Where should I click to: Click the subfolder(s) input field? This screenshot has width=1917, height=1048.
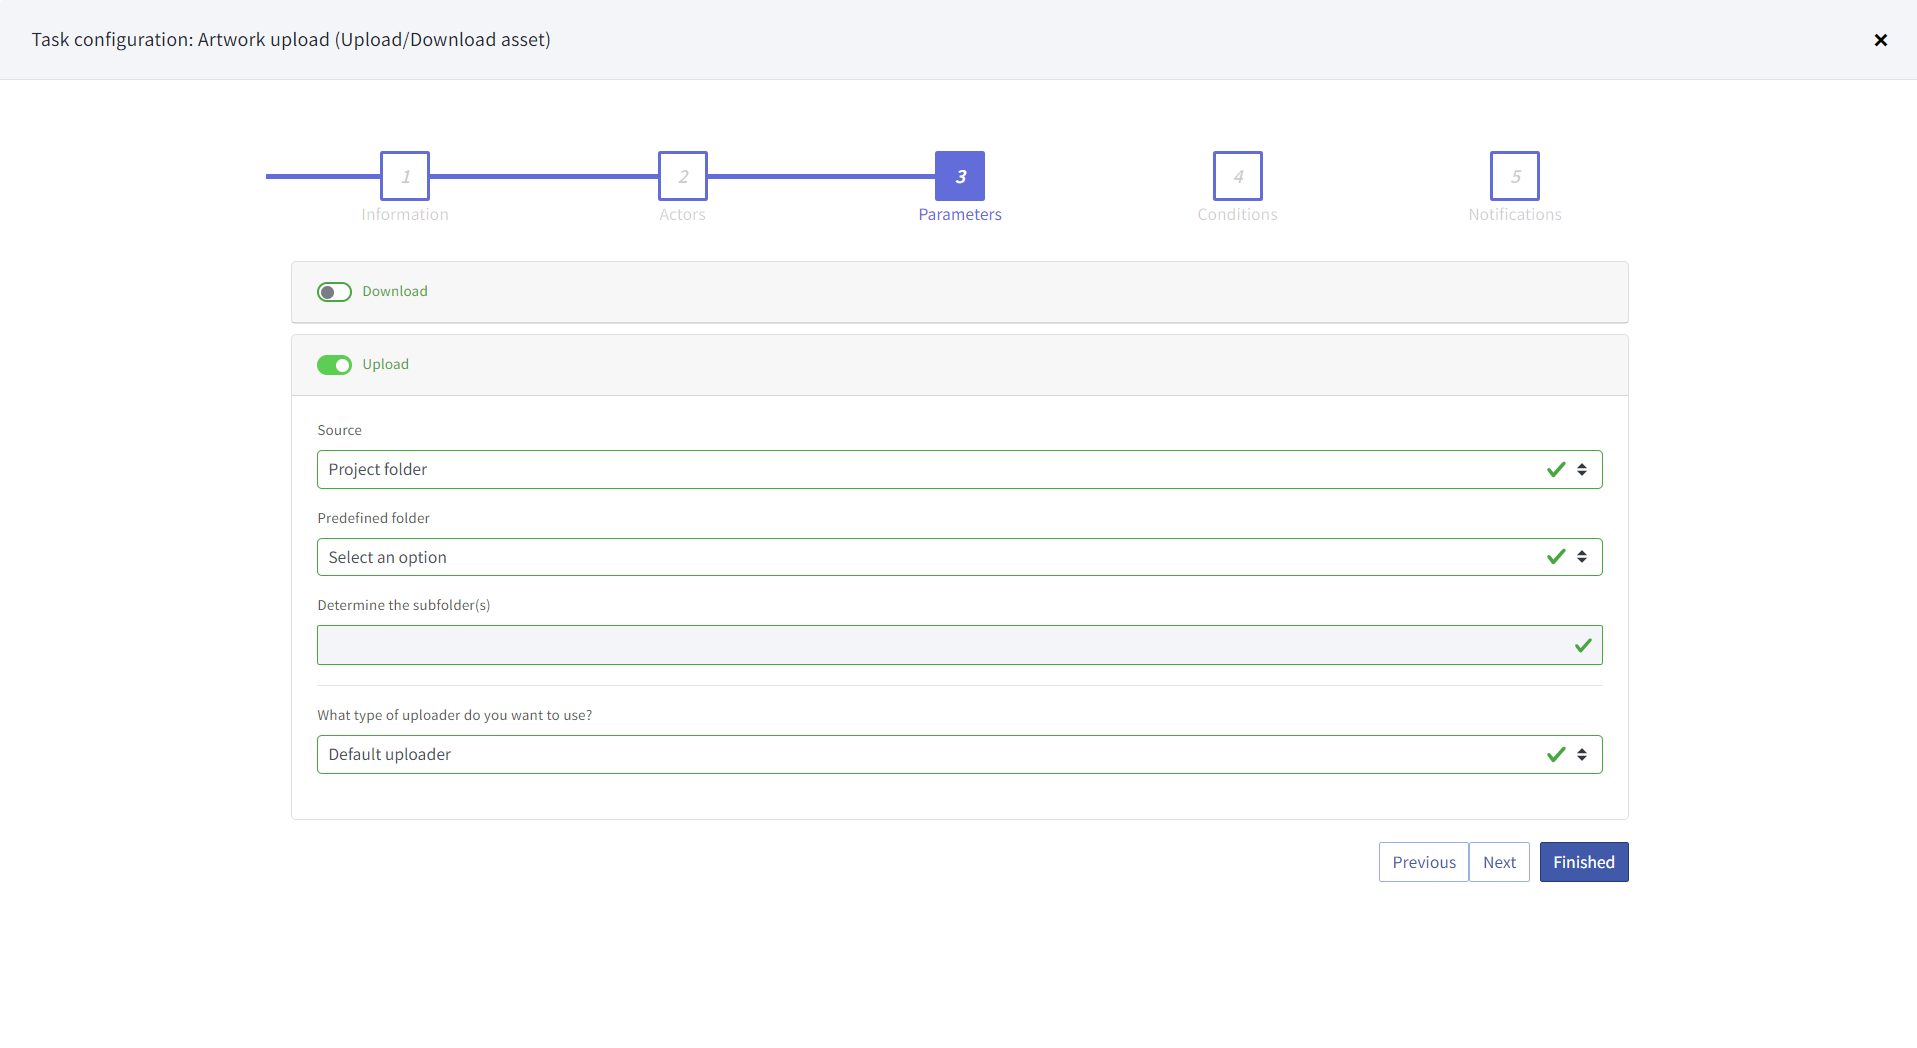940,645
